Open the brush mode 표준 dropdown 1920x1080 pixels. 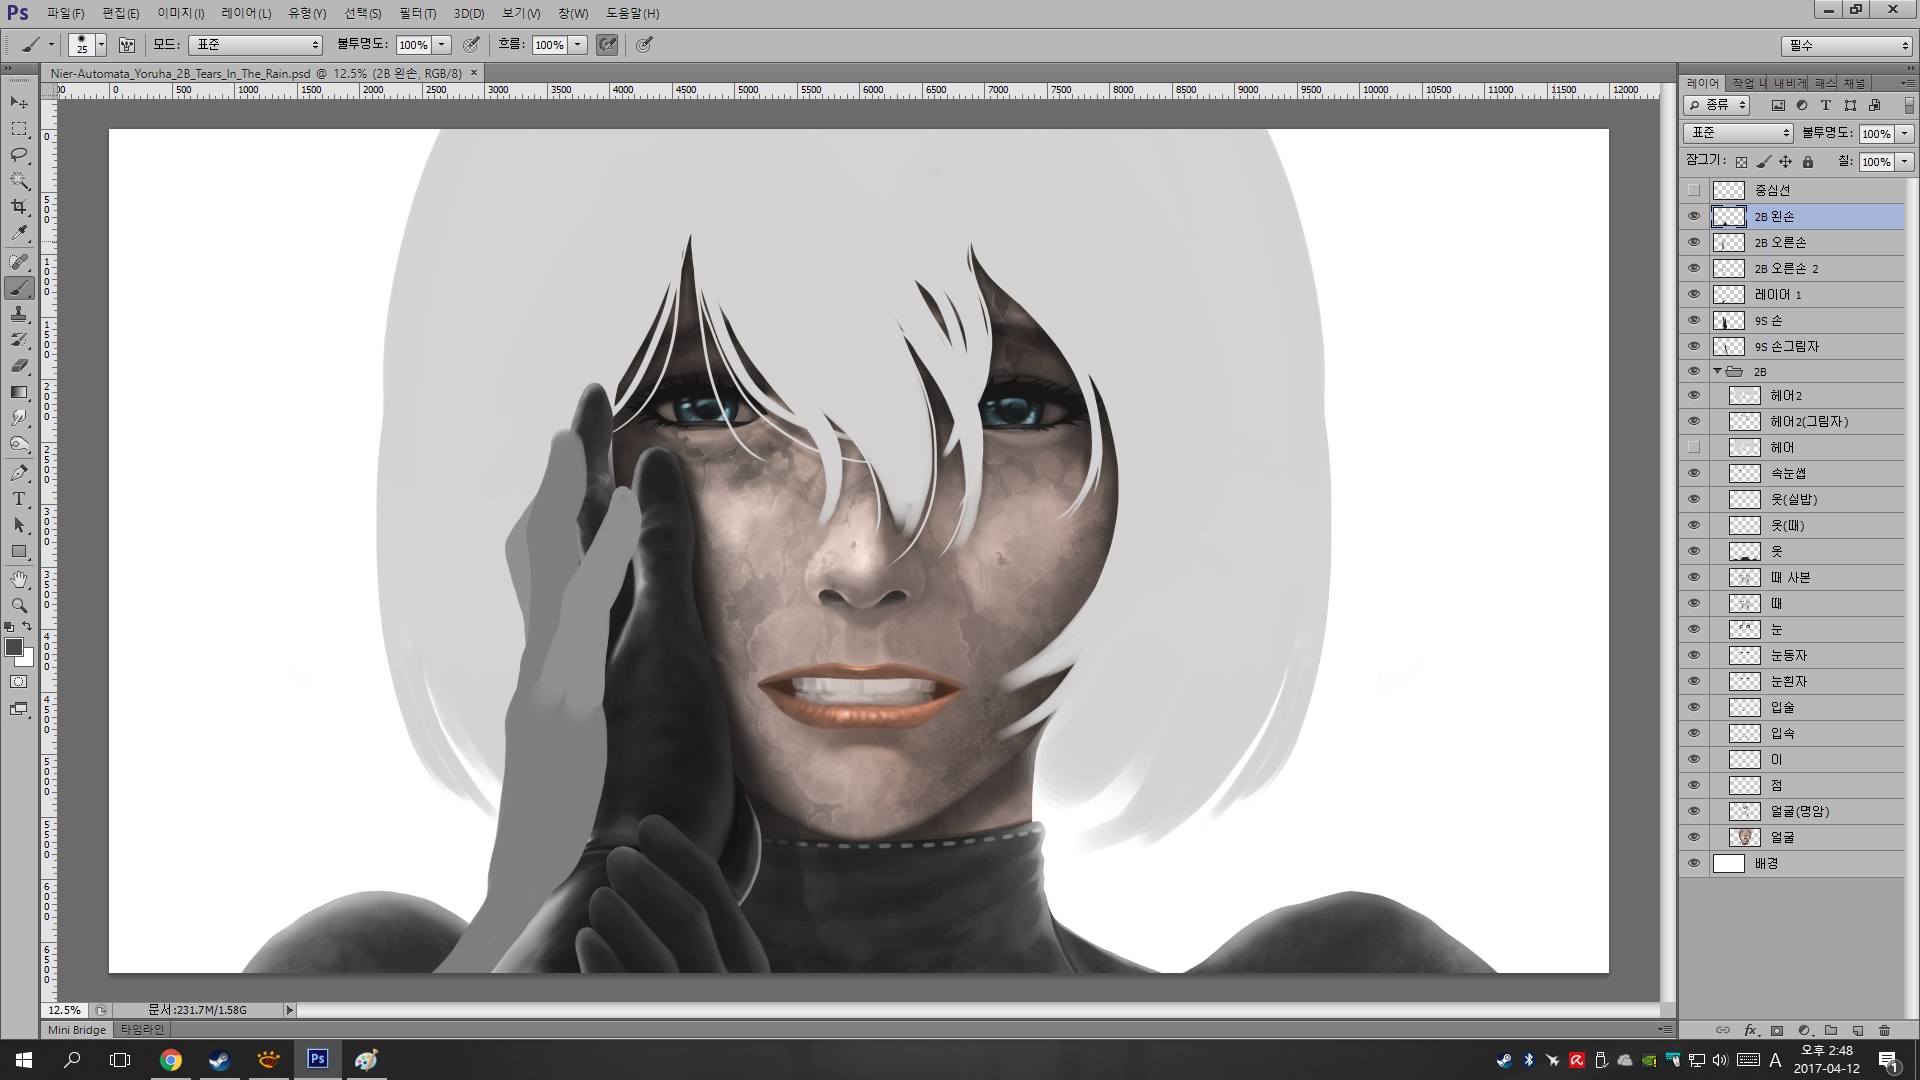pos(256,45)
